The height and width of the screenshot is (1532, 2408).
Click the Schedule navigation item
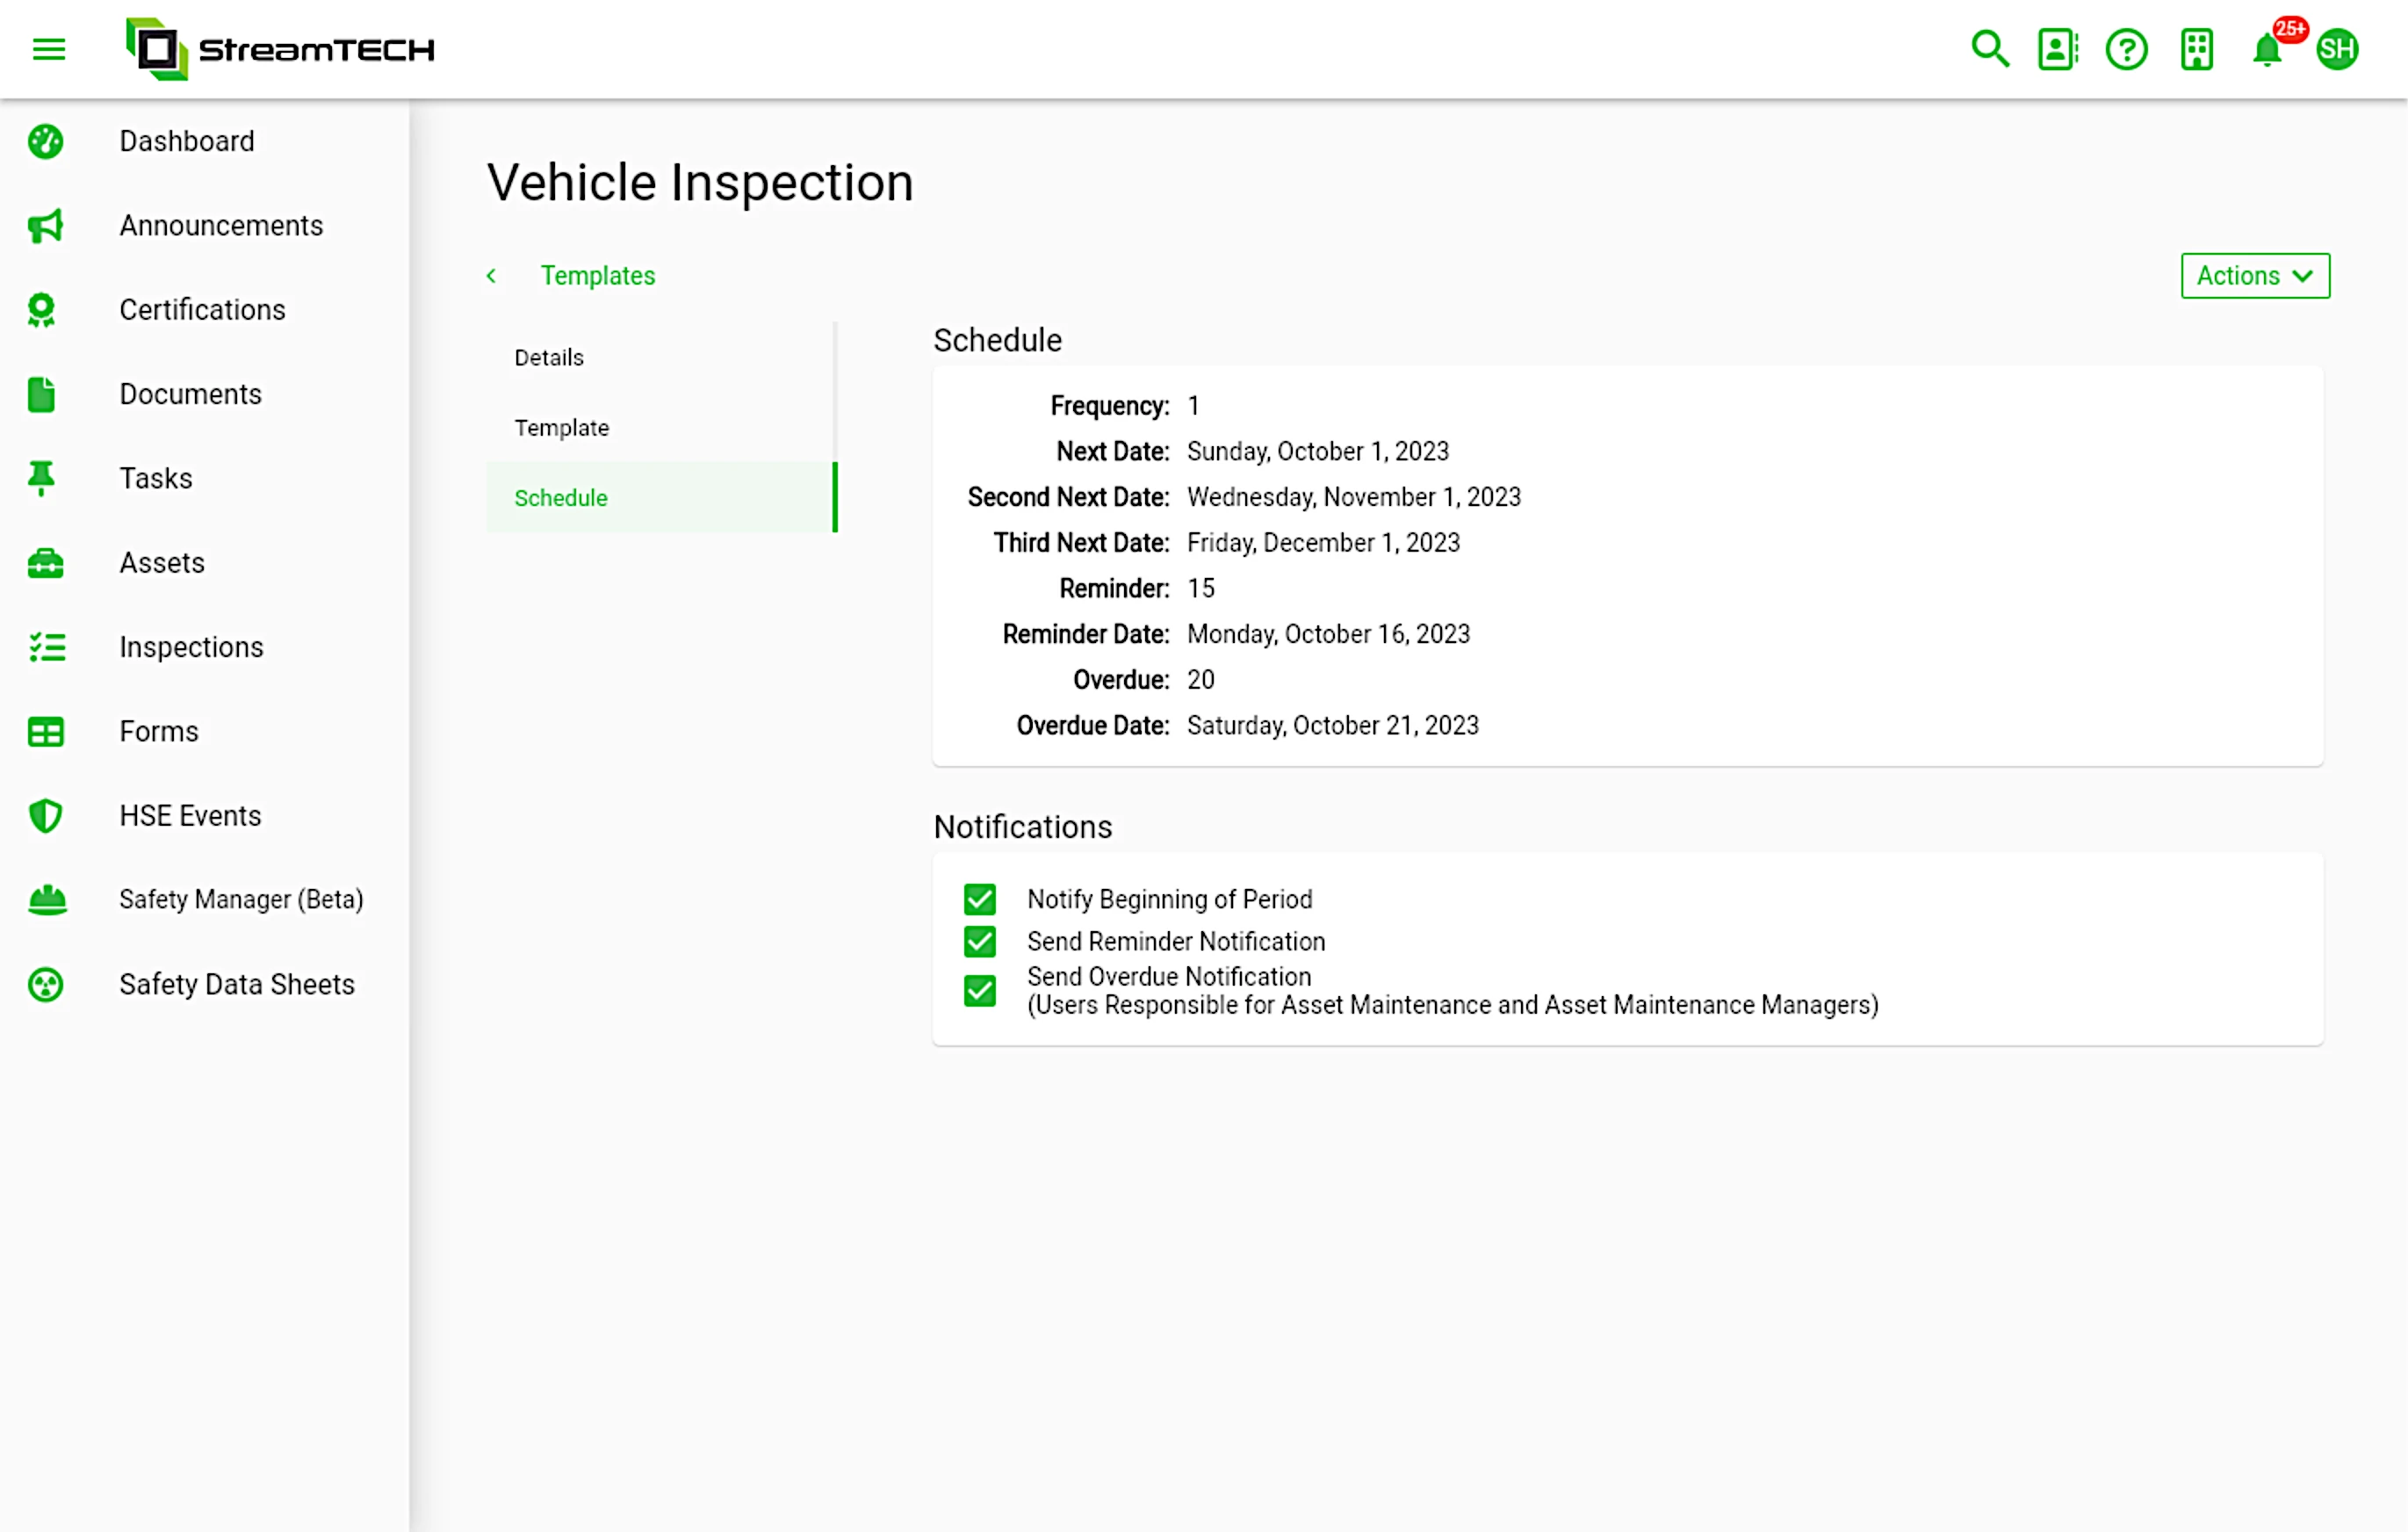coord(560,498)
